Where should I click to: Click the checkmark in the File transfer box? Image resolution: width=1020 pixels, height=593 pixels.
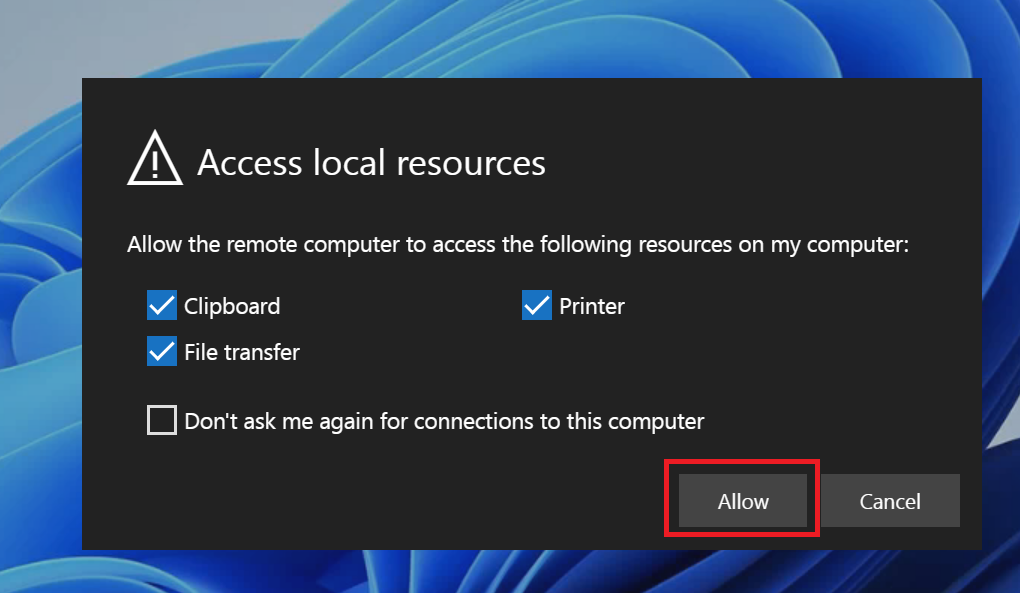162,351
